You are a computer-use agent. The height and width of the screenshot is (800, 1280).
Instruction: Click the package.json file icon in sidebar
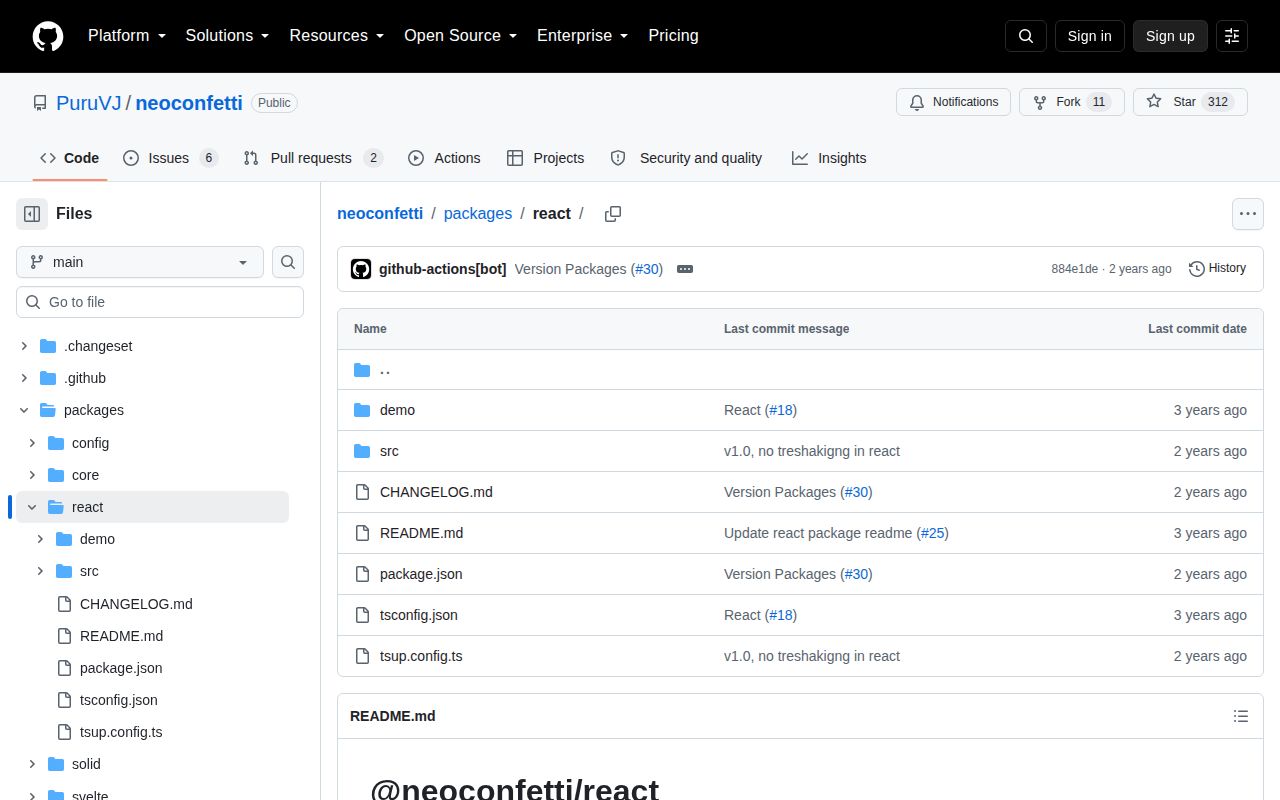click(64, 668)
